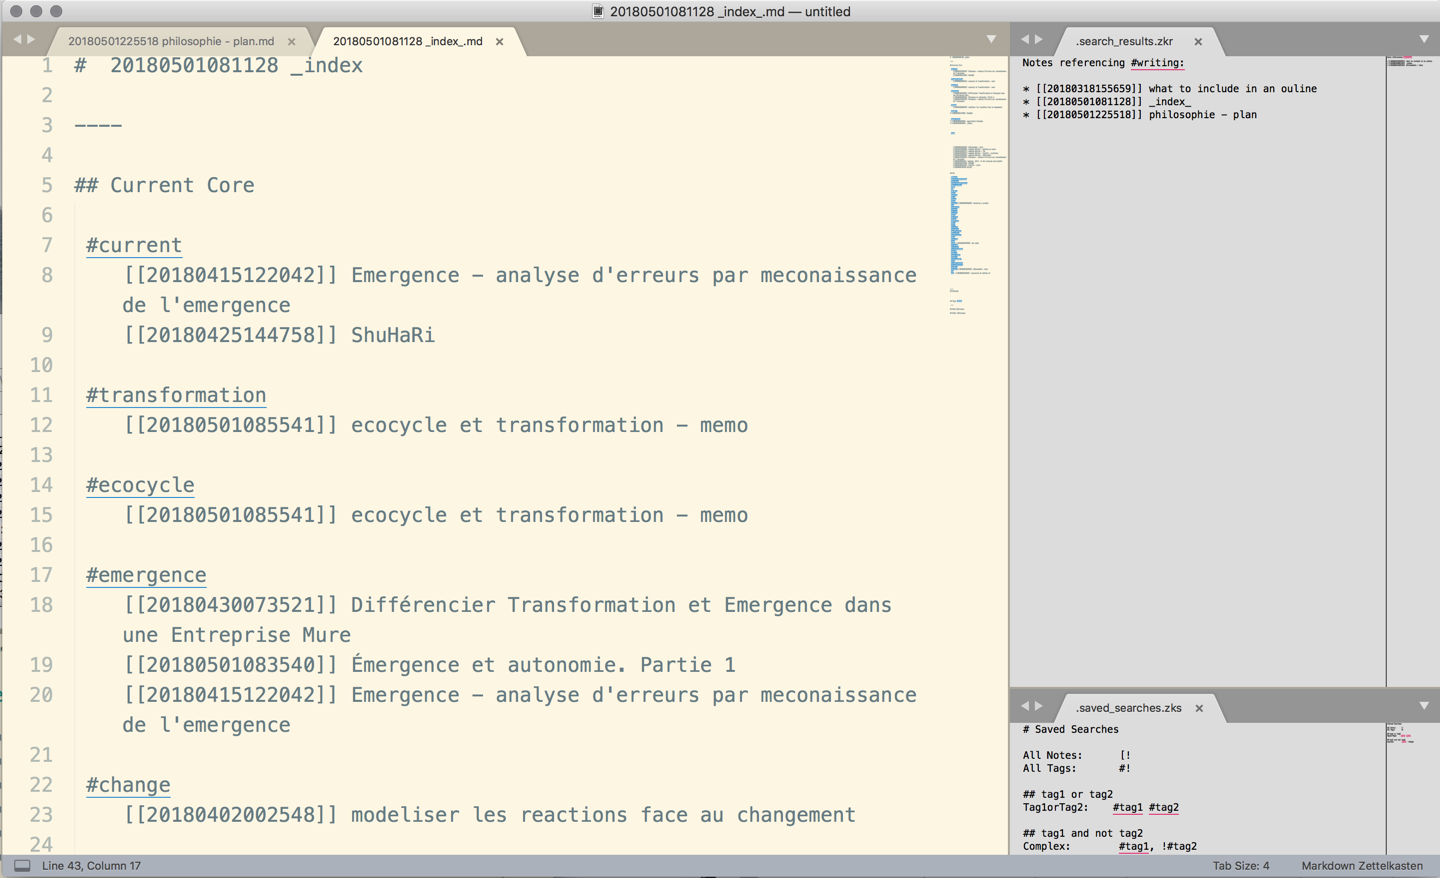Open the overflow dropdown in the search results panel
The height and width of the screenshot is (878, 1440).
1424,38
